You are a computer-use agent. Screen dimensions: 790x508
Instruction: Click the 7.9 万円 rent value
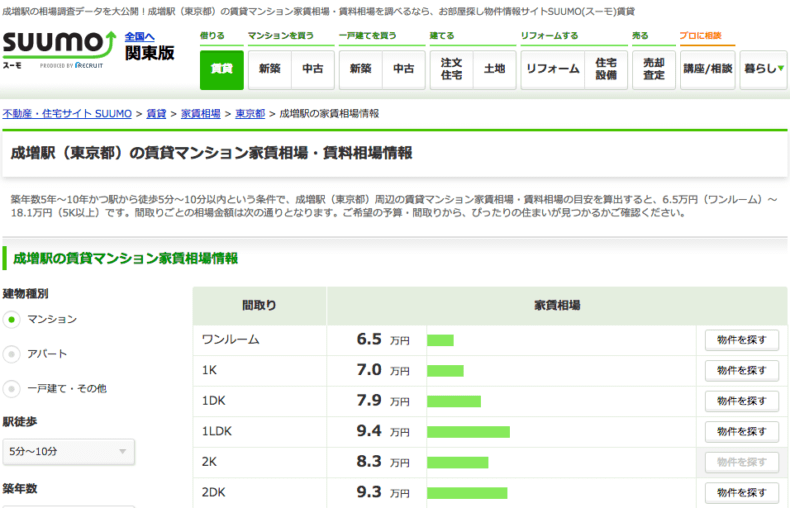383,401
